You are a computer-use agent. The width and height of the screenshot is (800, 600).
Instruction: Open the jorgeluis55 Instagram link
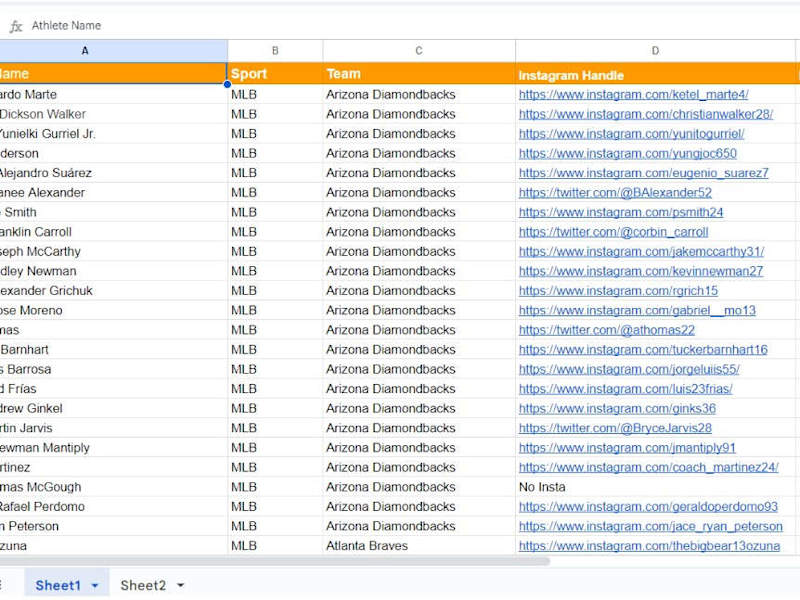629,369
